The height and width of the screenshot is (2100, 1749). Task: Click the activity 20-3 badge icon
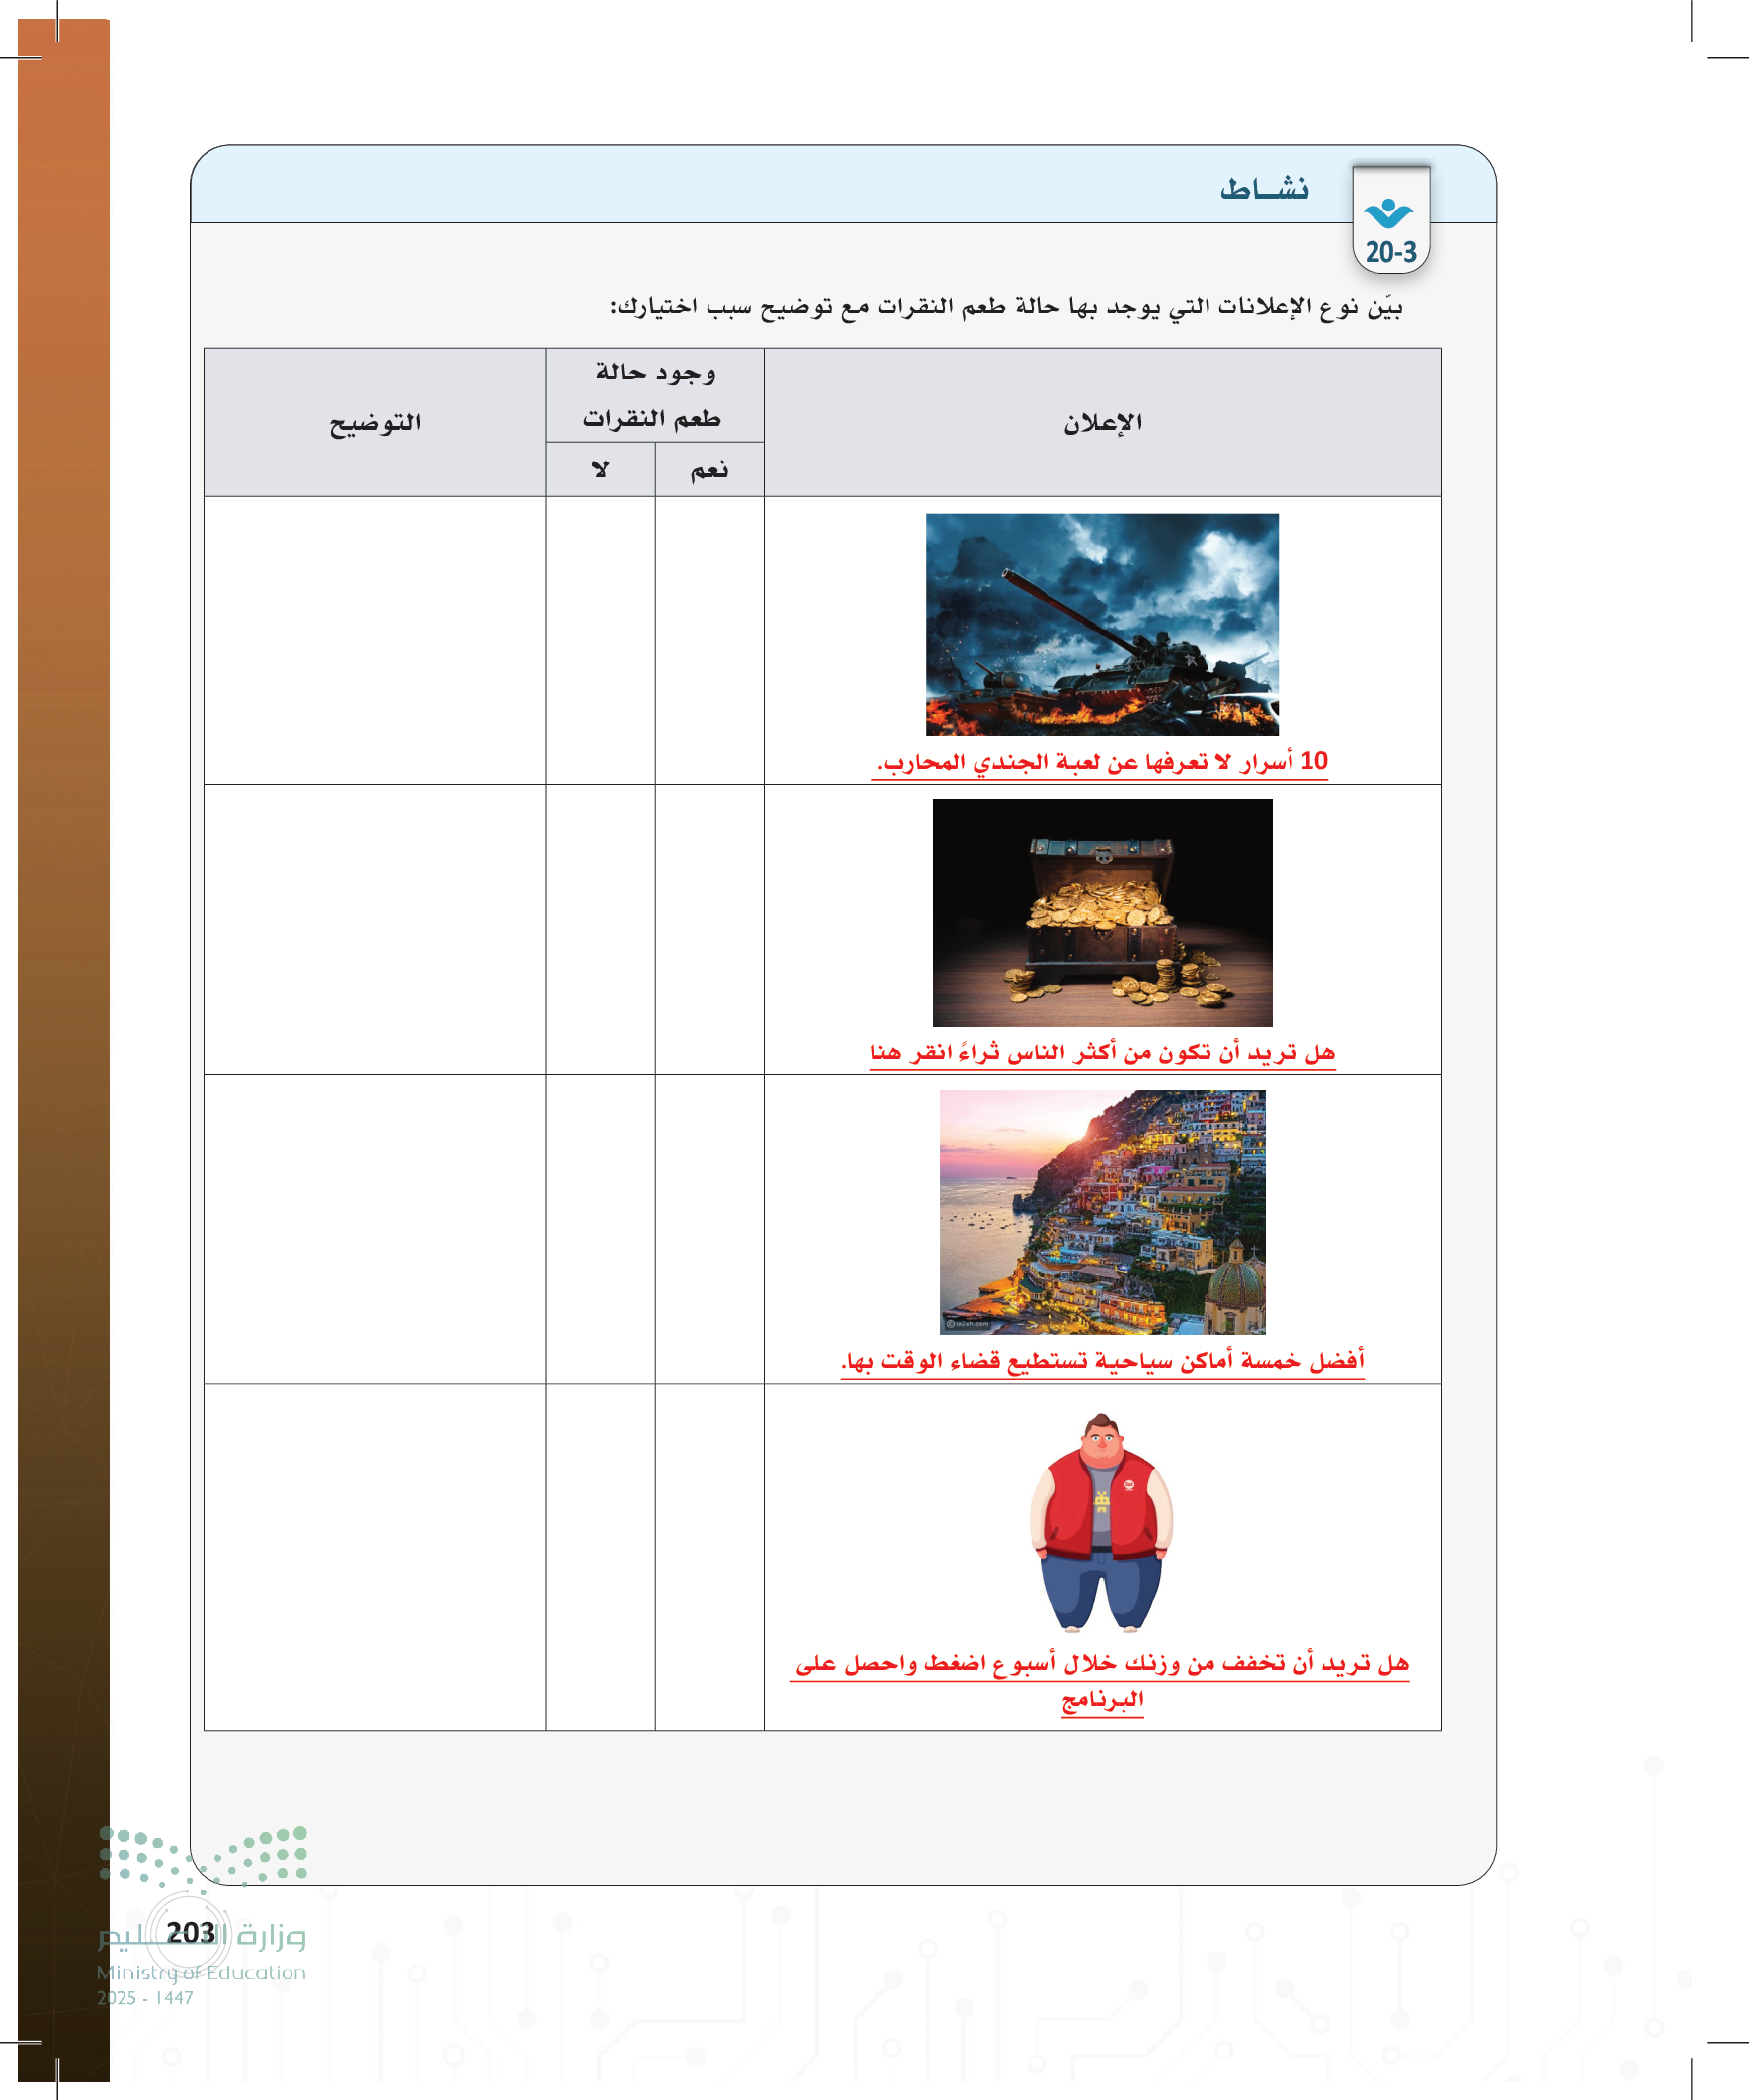click(x=1390, y=220)
